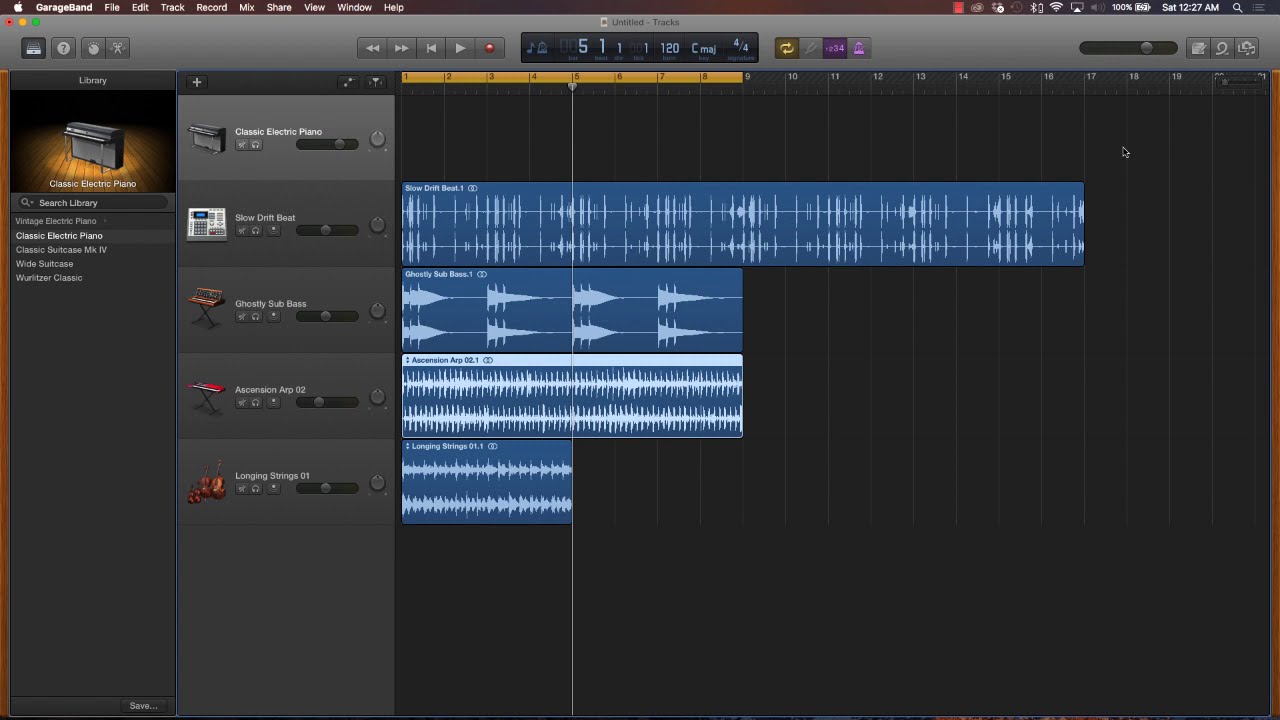Fast forward the project
The image size is (1280, 720).
tap(401, 48)
